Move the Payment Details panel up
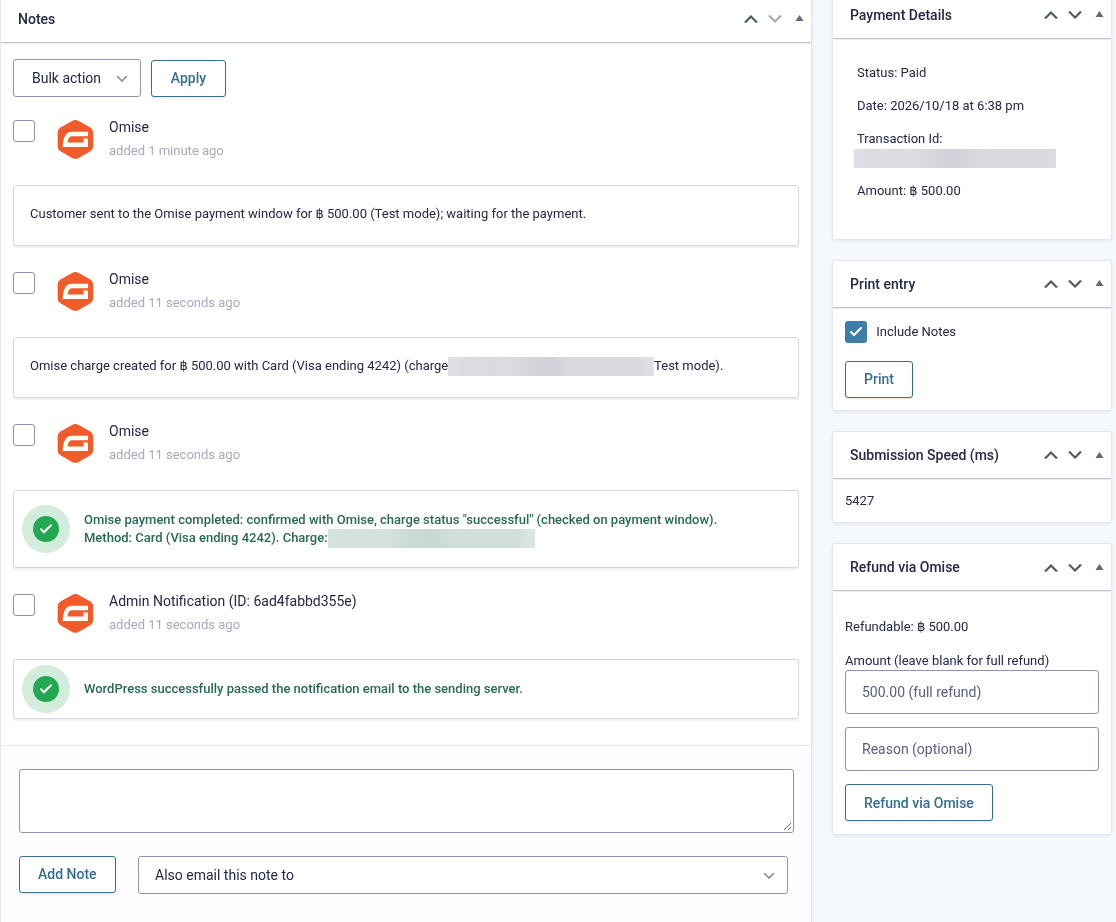1116x922 pixels. (1051, 15)
